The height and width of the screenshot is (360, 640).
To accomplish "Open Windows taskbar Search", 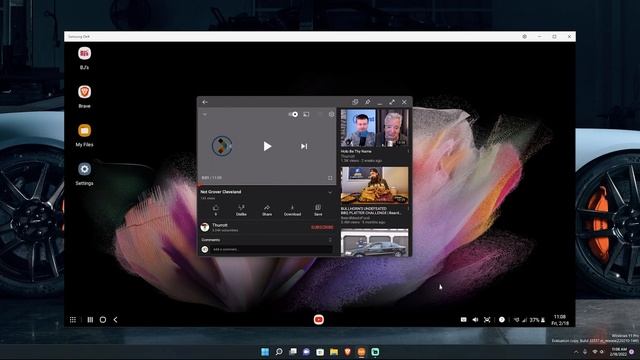I will (x=279, y=352).
